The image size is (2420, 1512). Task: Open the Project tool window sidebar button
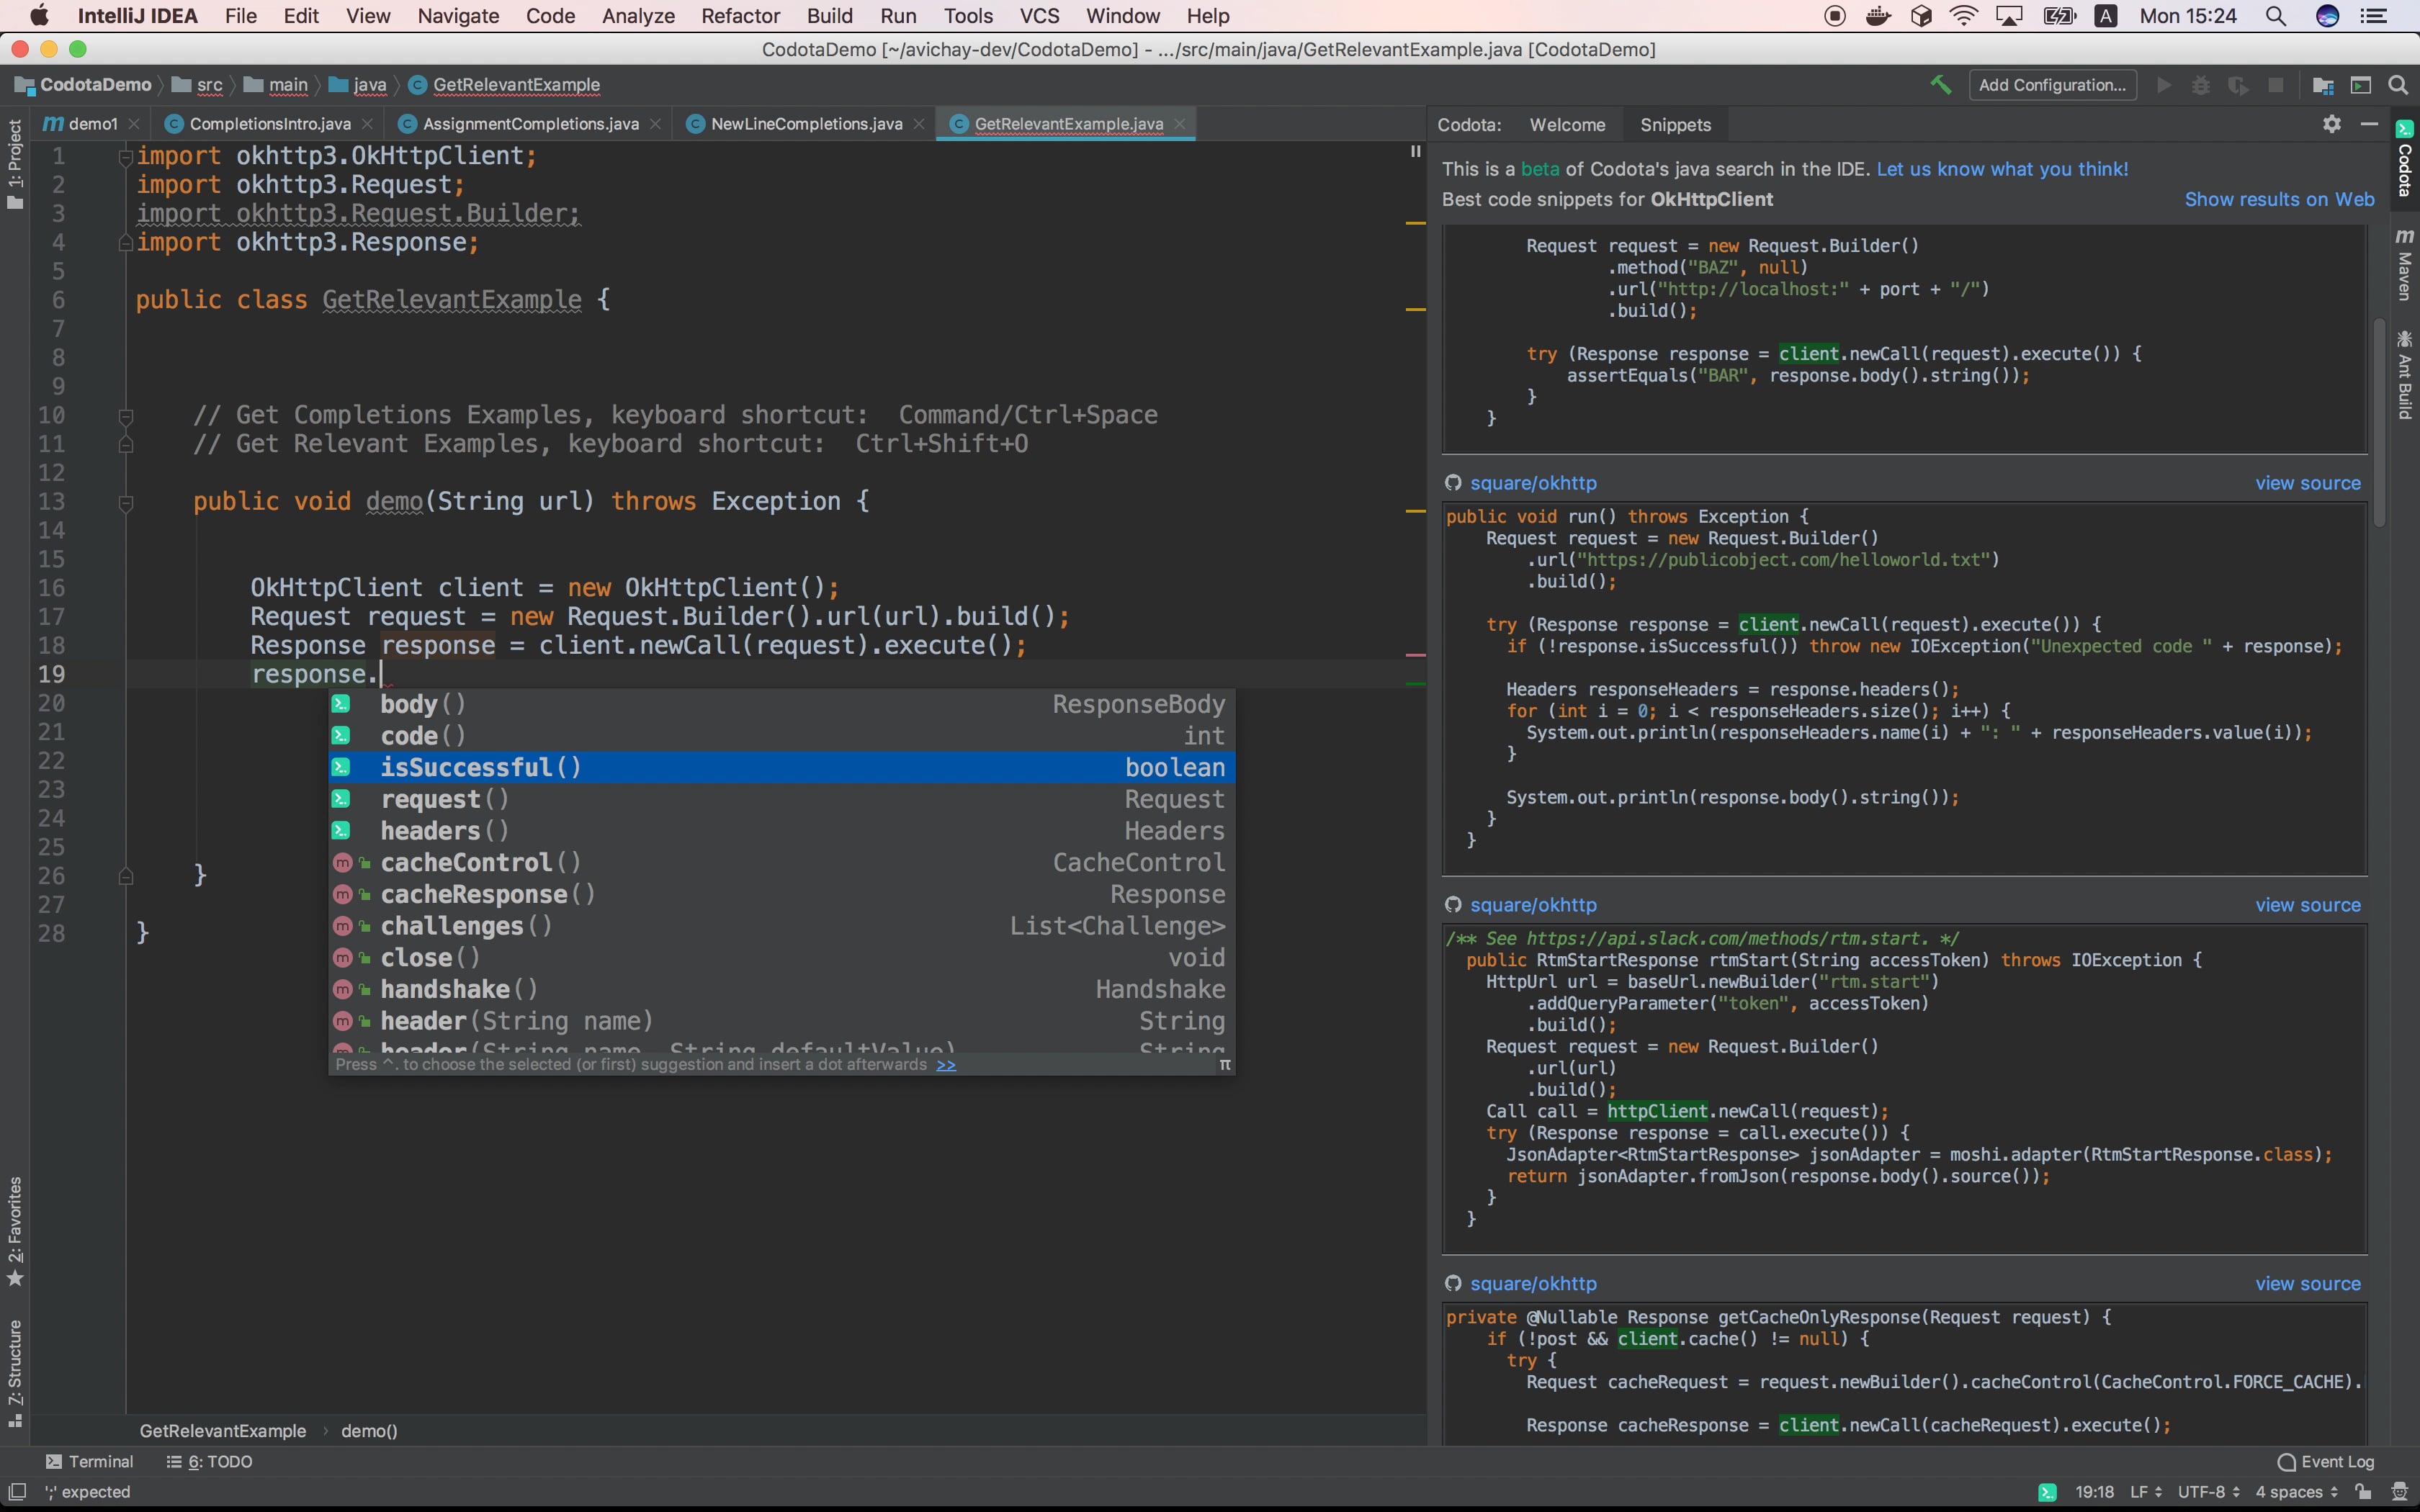pos(15,165)
